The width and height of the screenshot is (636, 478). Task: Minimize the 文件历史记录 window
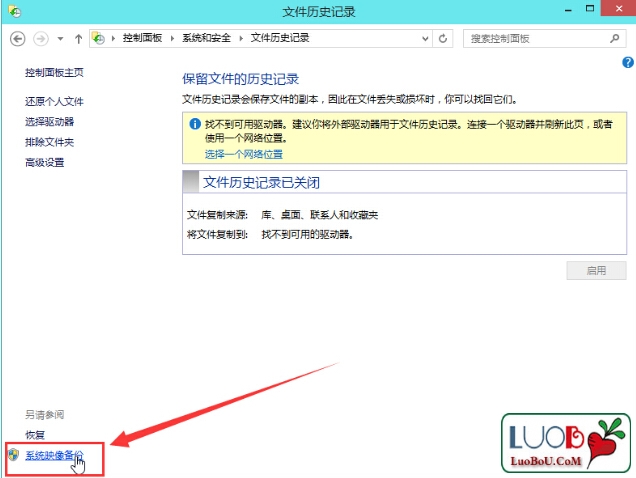point(568,9)
